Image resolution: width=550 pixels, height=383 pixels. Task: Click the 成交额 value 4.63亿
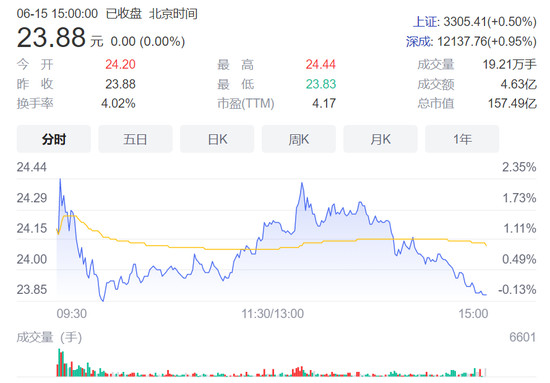click(x=518, y=84)
